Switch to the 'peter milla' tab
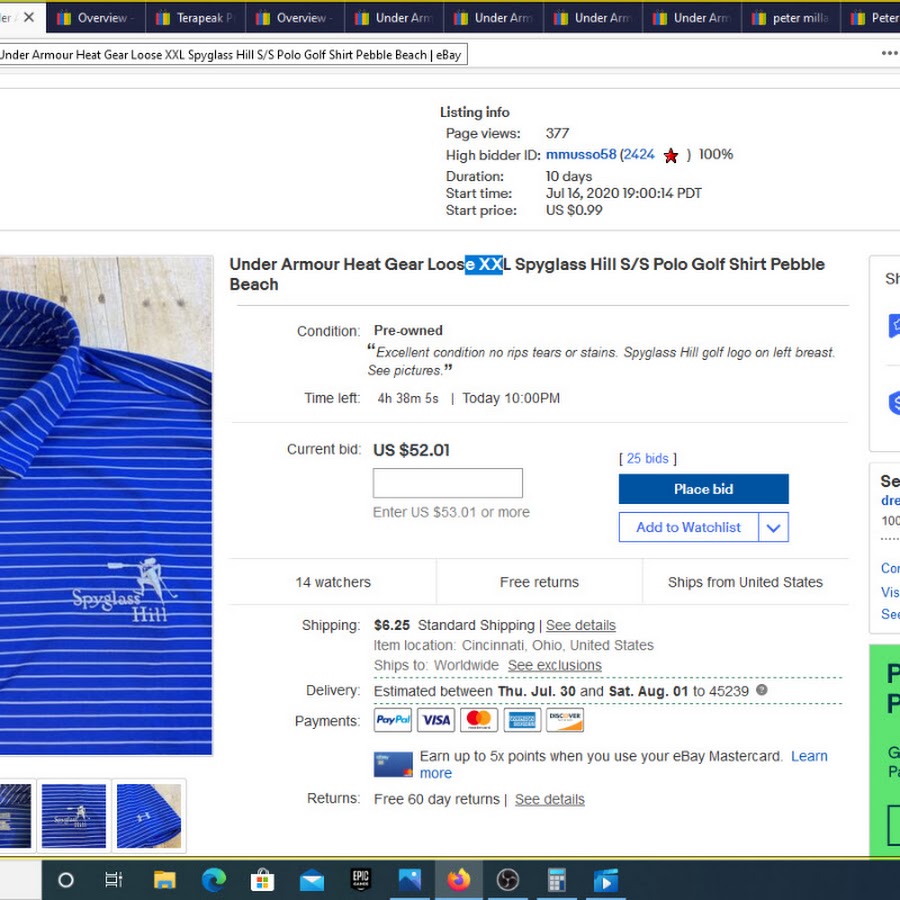 coord(791,18)
